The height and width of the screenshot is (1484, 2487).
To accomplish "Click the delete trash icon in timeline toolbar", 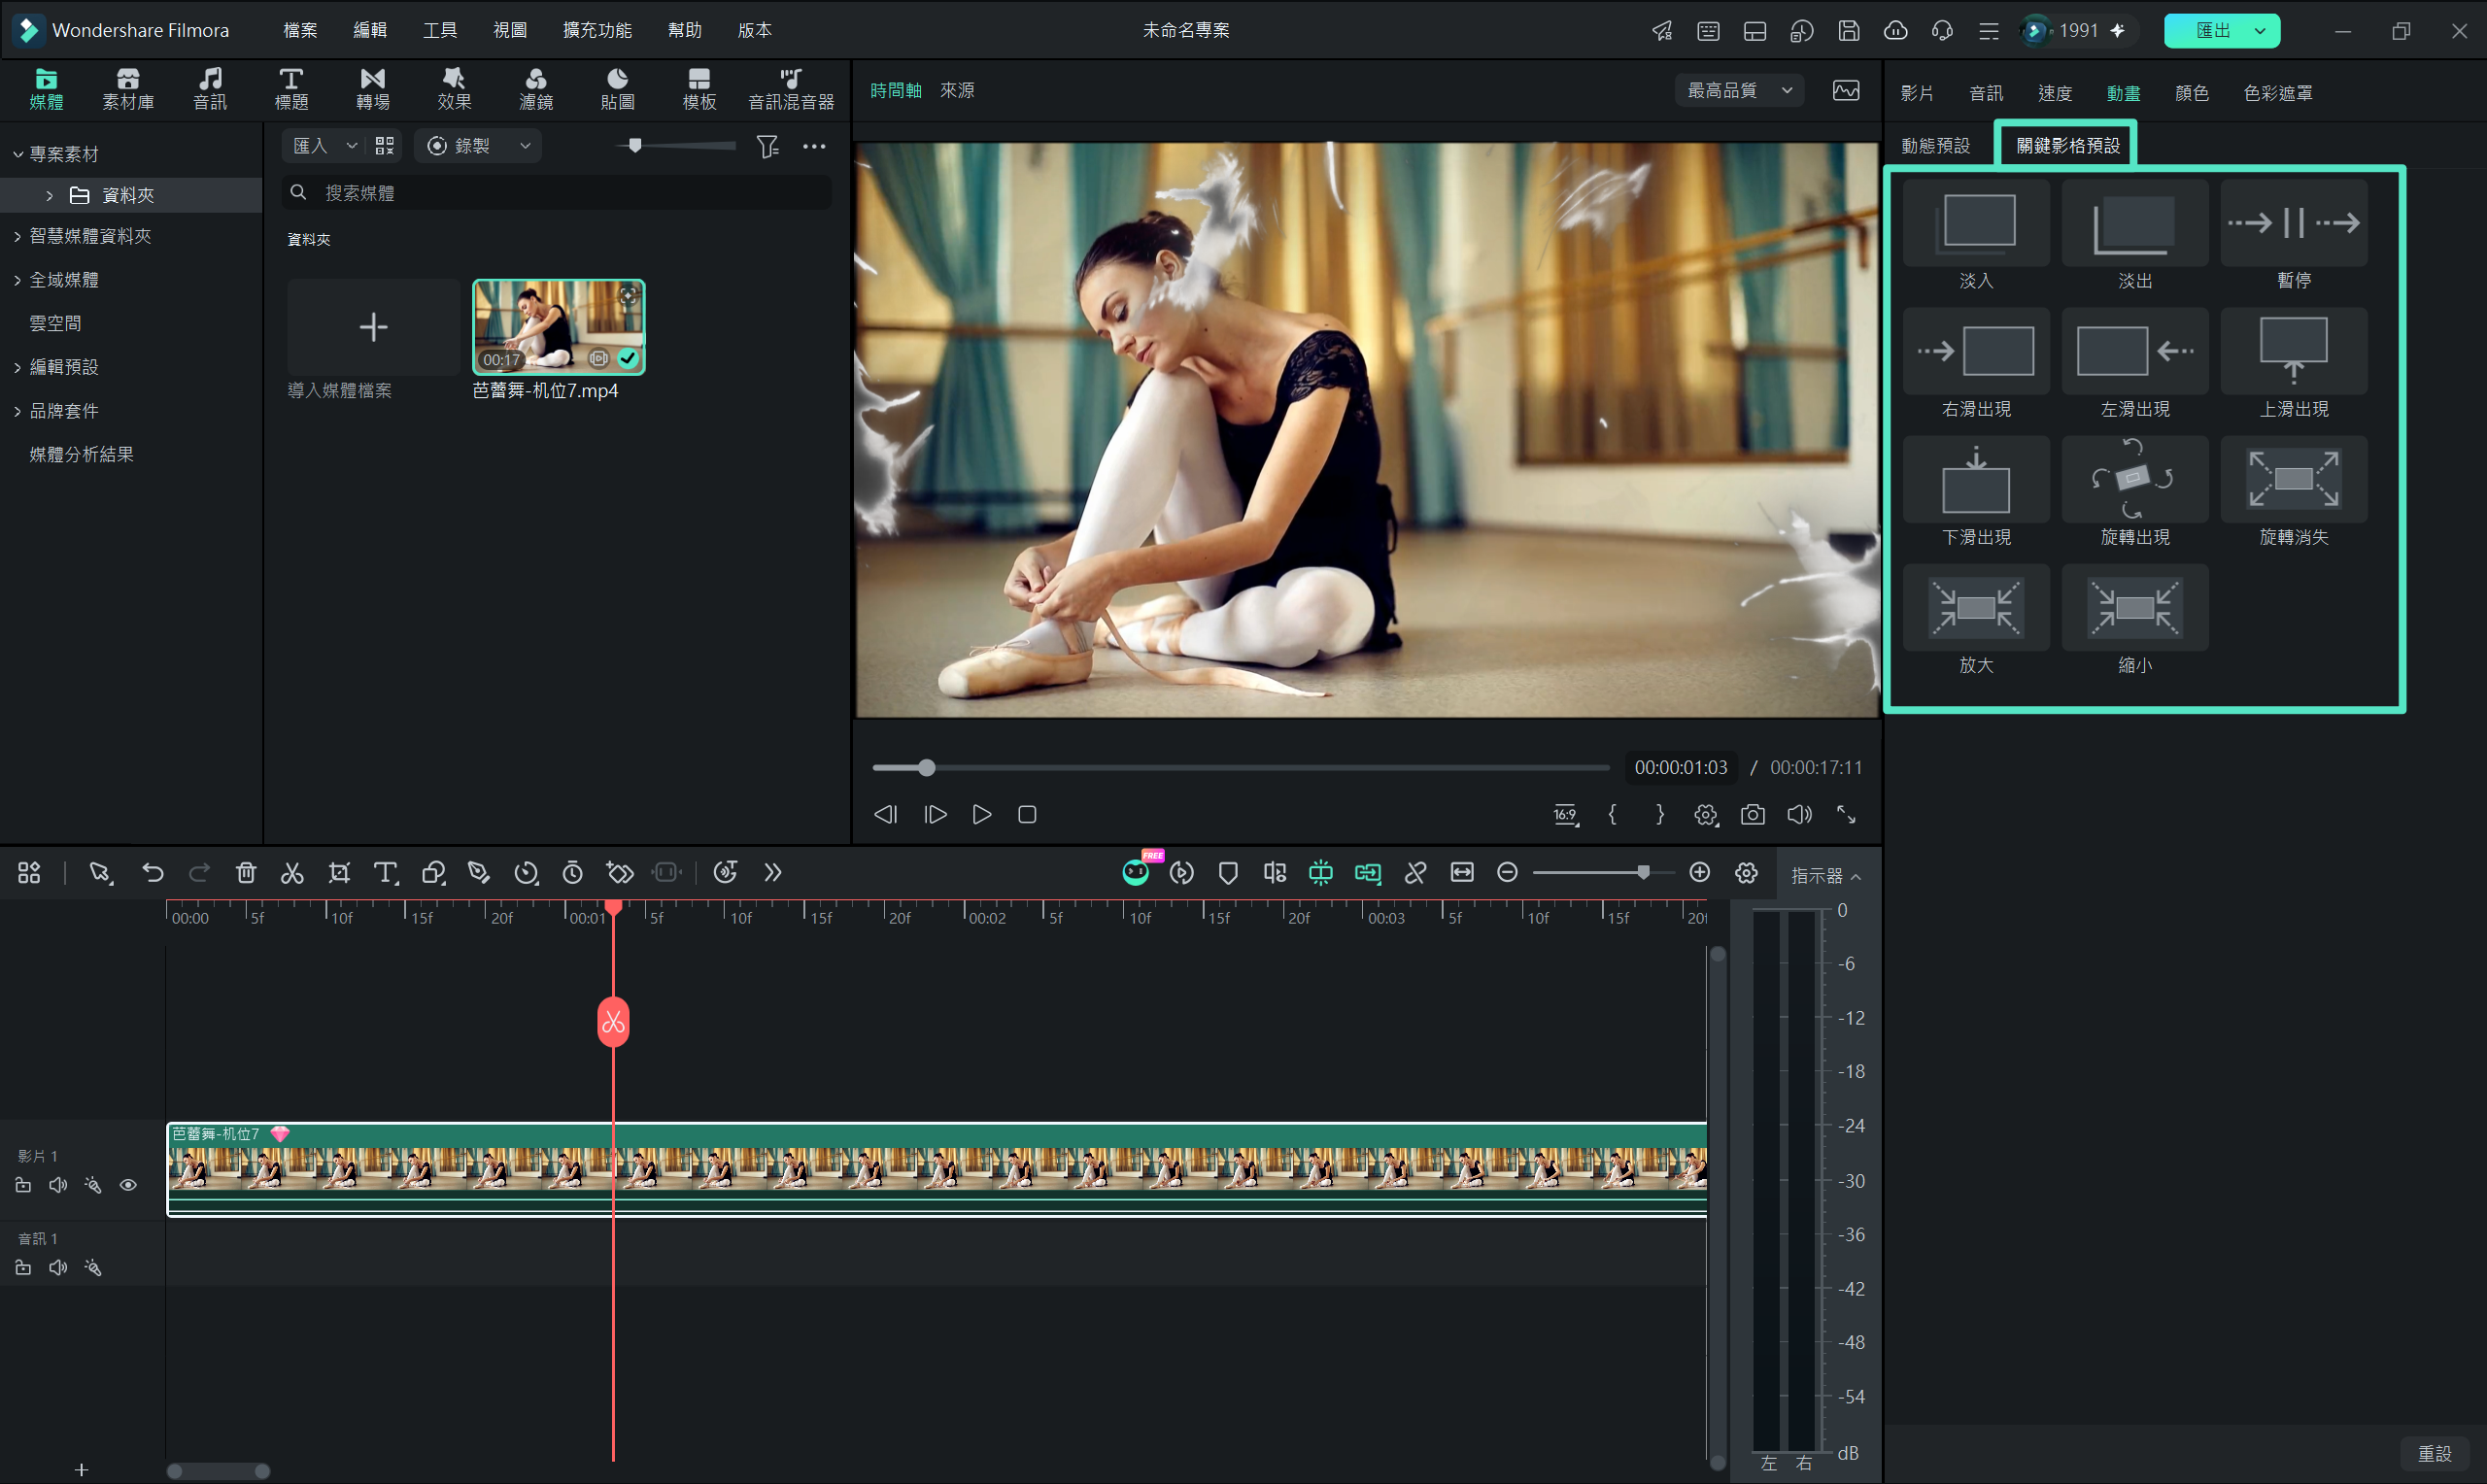I will tap(246, 873).
